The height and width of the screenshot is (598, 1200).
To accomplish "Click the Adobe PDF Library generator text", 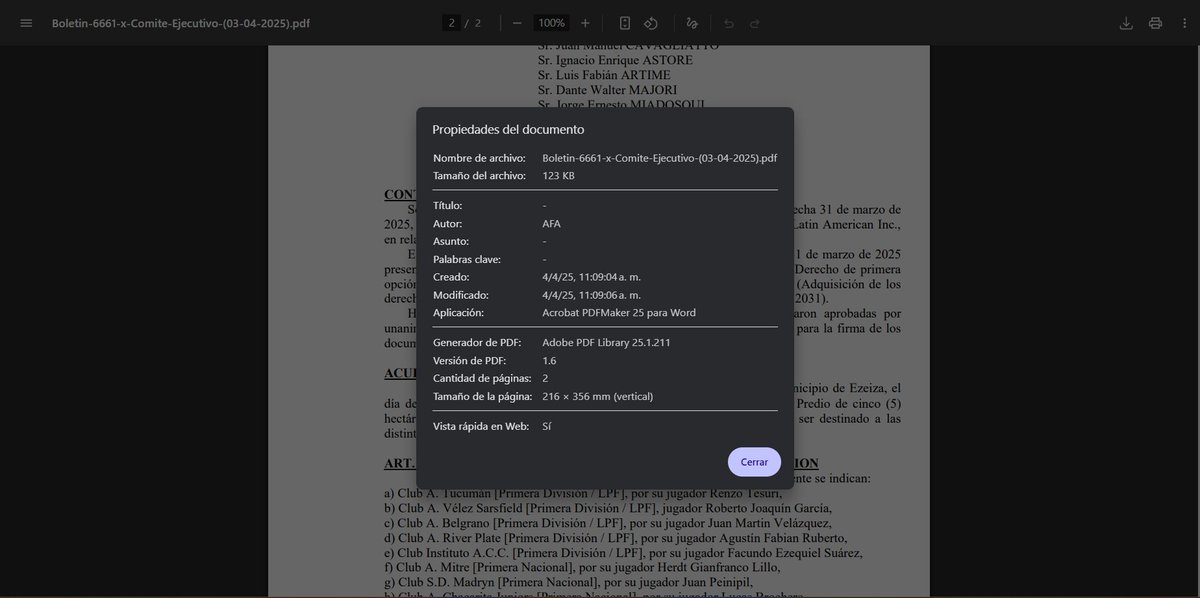I will [606, 342].
